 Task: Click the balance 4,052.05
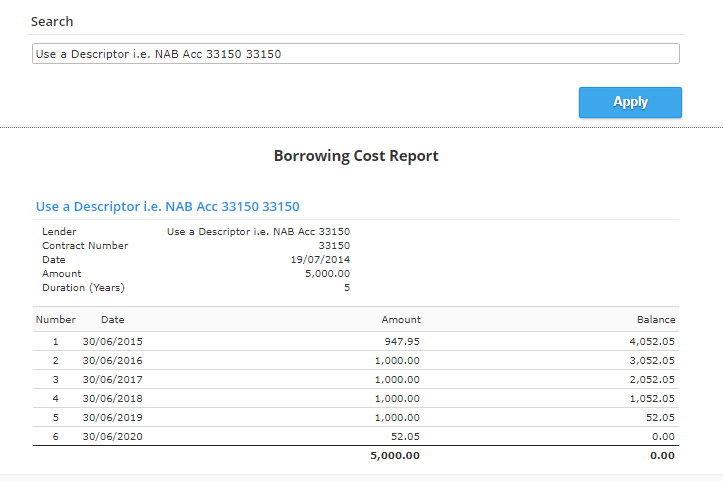click(652, 341)
